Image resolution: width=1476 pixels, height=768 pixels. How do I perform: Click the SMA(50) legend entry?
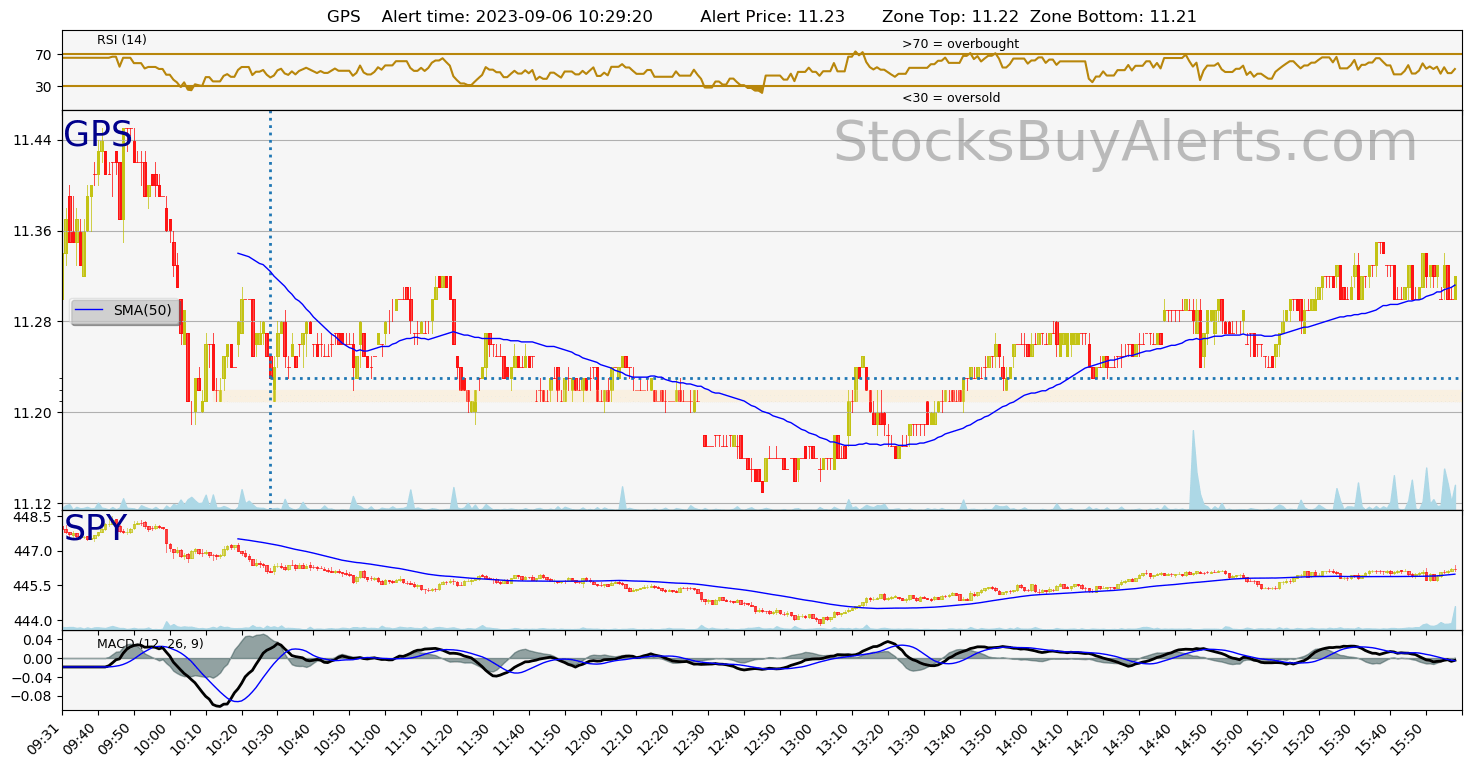[x=125, y=311]
